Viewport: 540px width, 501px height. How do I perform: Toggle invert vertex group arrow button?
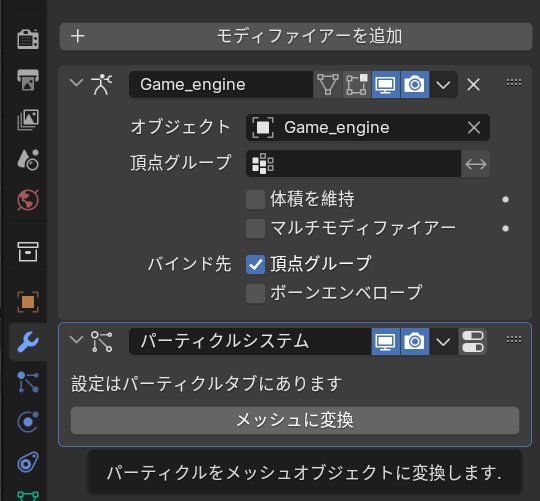pos(476,164)
